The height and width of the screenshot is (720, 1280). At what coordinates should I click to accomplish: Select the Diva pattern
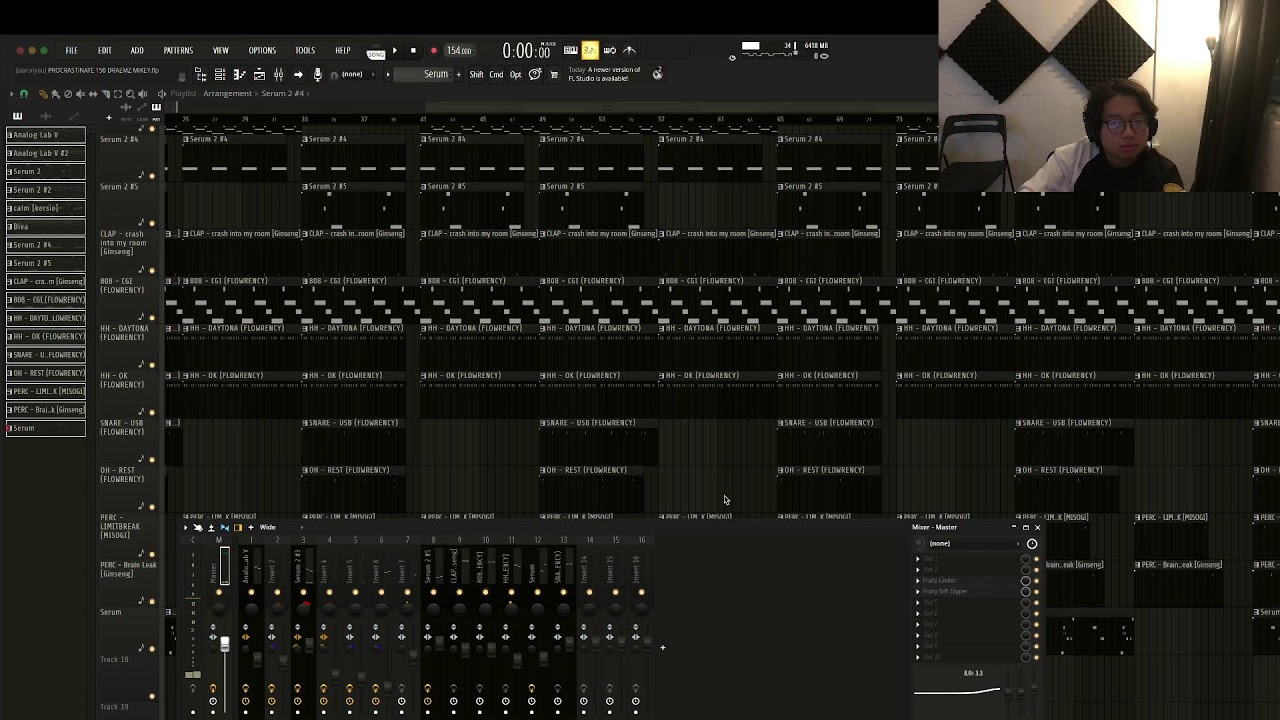point(46,226)
